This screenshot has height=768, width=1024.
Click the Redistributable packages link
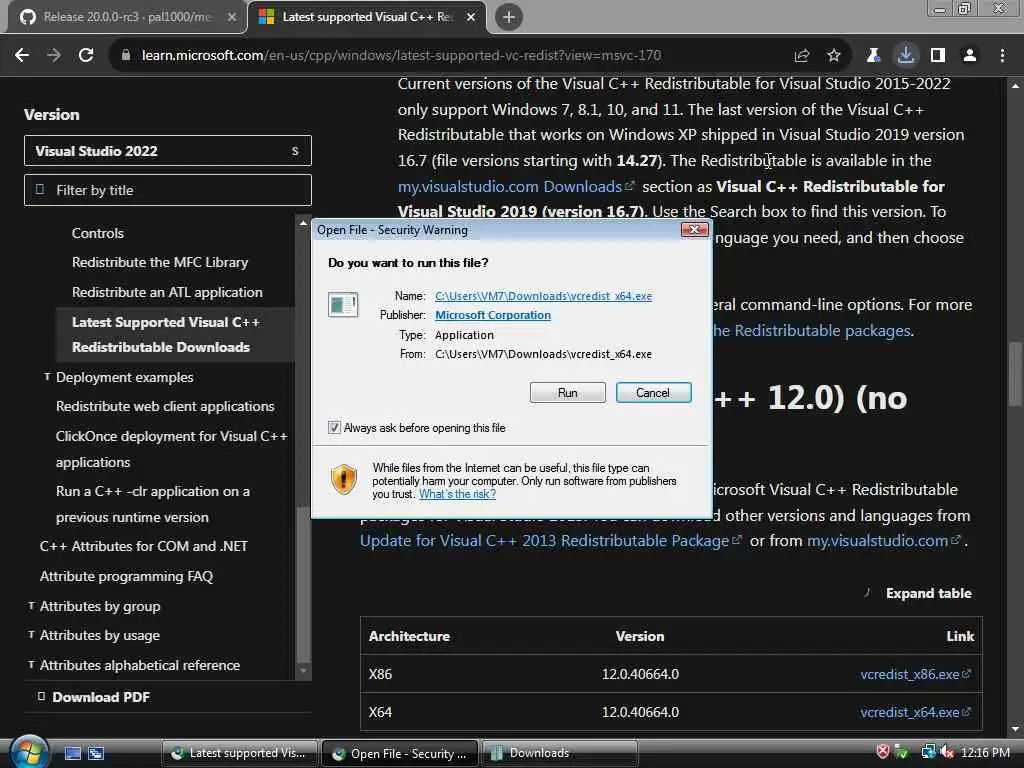tap(812, 330)
